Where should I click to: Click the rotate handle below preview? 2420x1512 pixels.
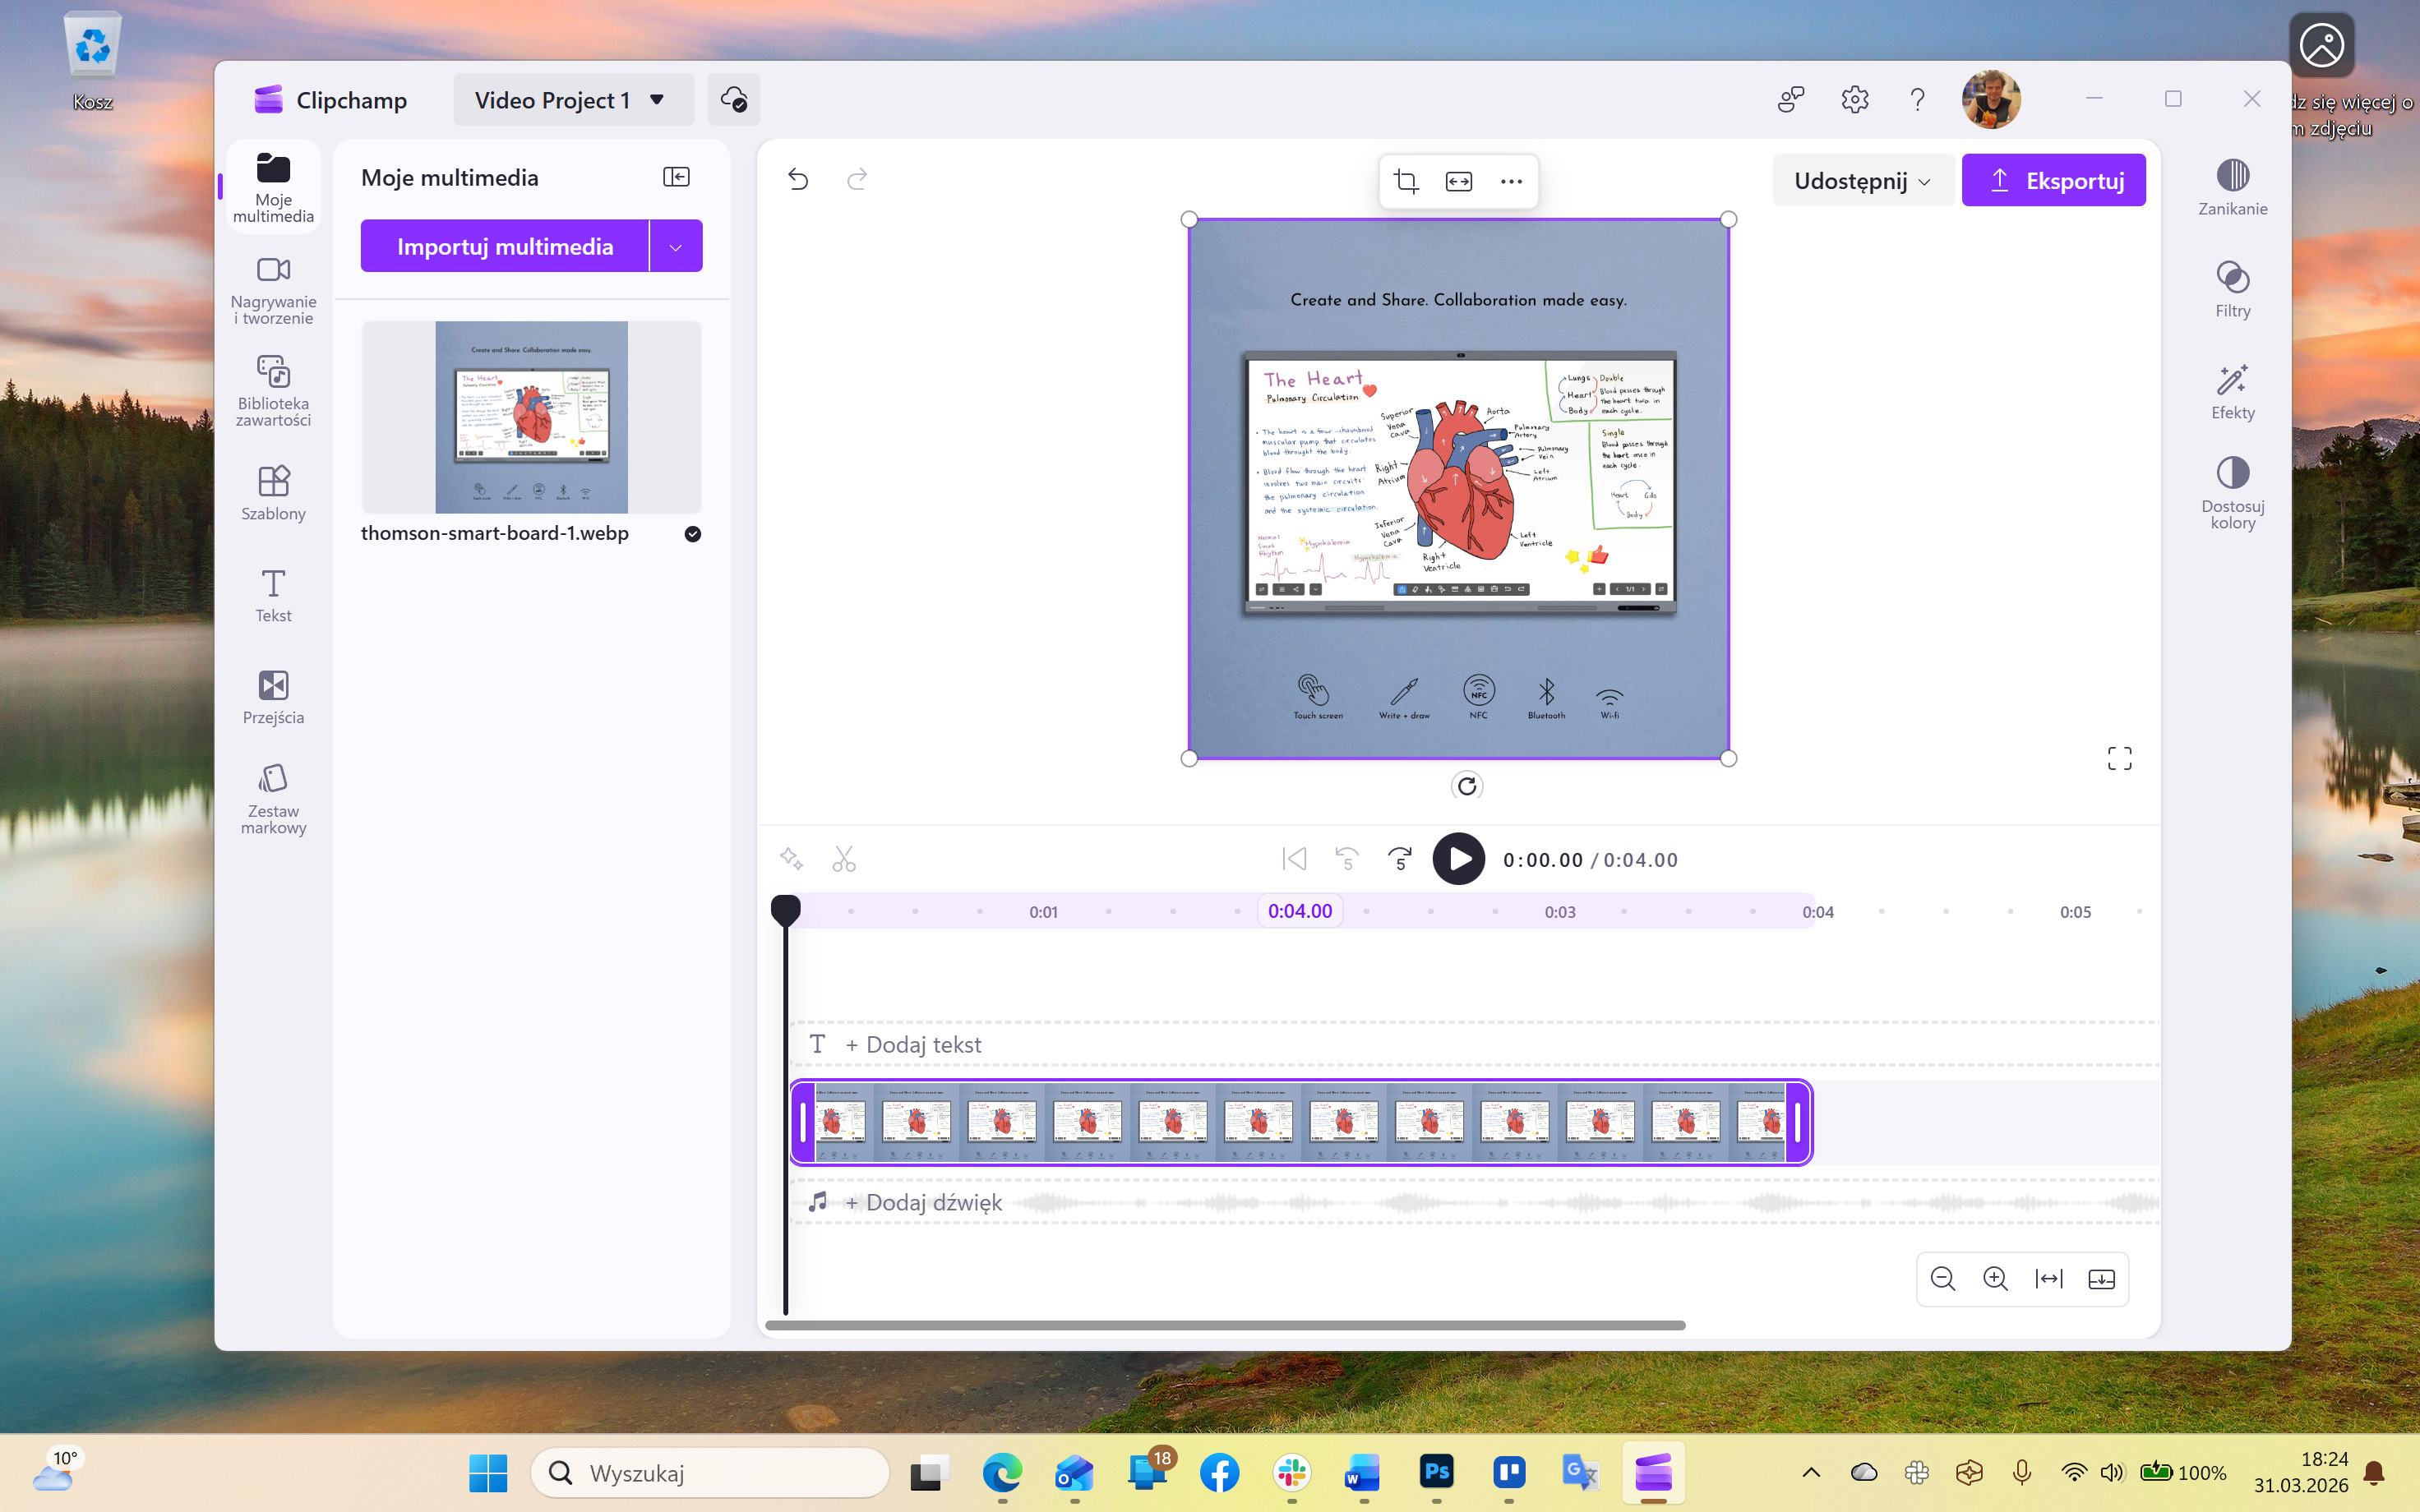coord(1466,786)
